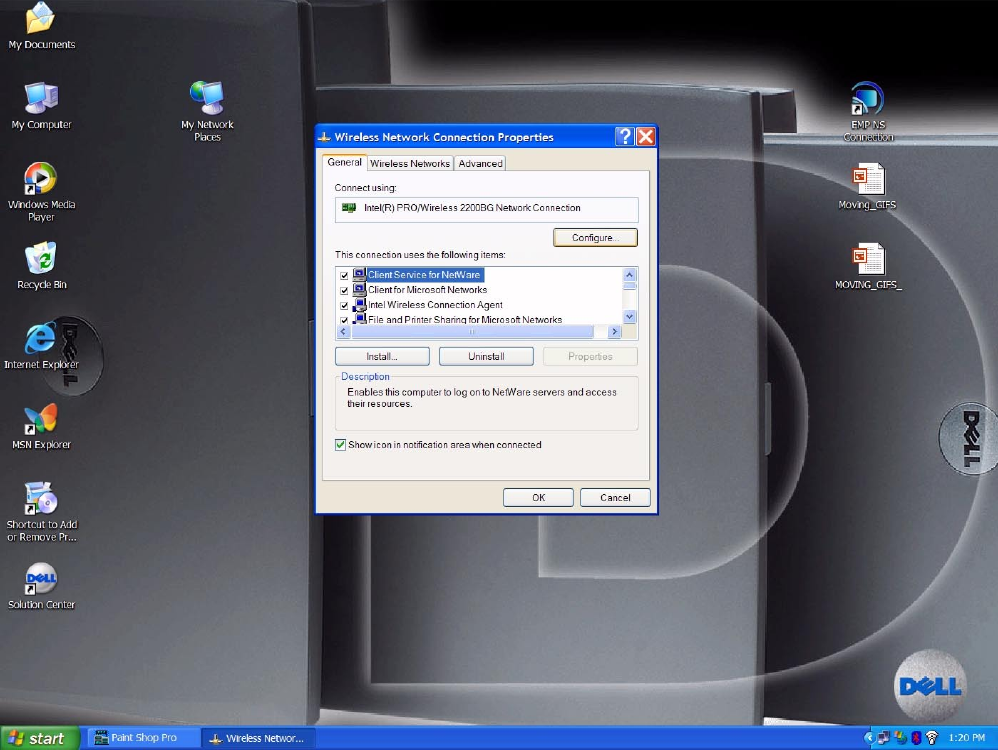This screenshot has height=750, width=998.
Task: Click the horizontal scrollbar thumb
Action: click(472, 332)
